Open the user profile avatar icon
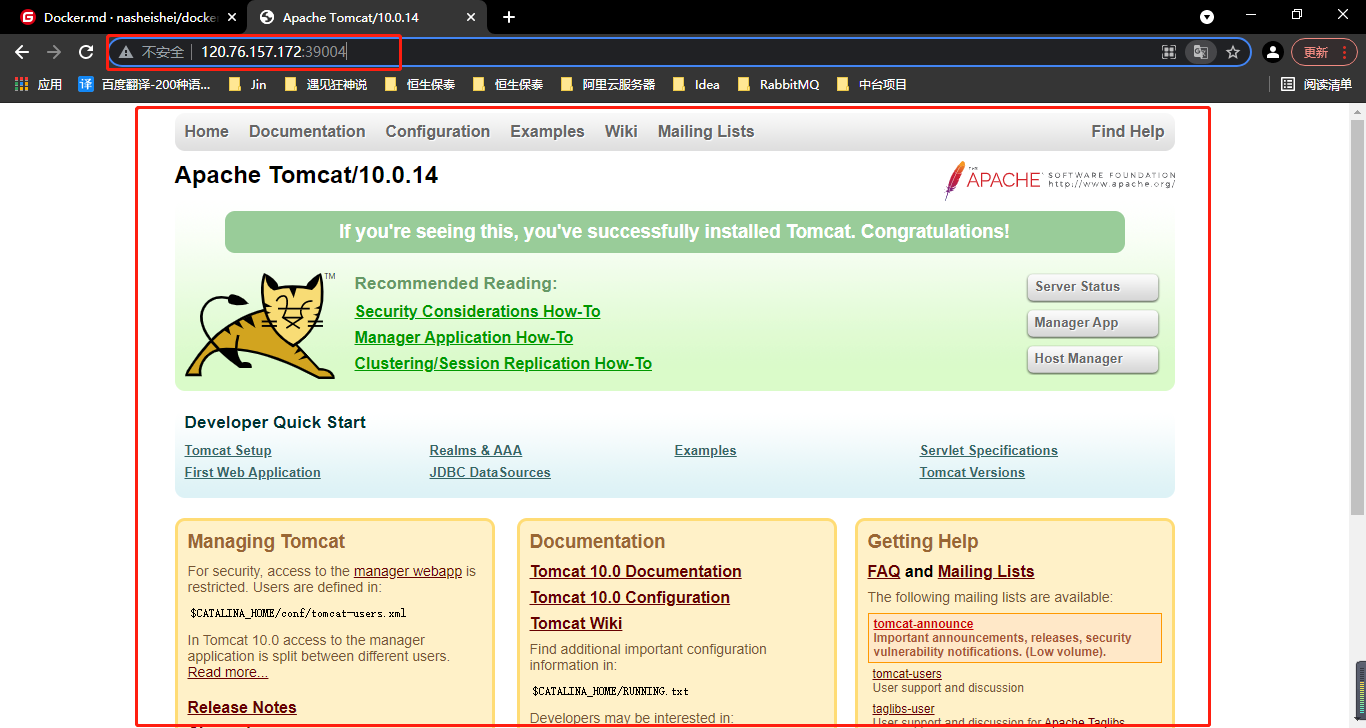 click(x=1272, y=52)
